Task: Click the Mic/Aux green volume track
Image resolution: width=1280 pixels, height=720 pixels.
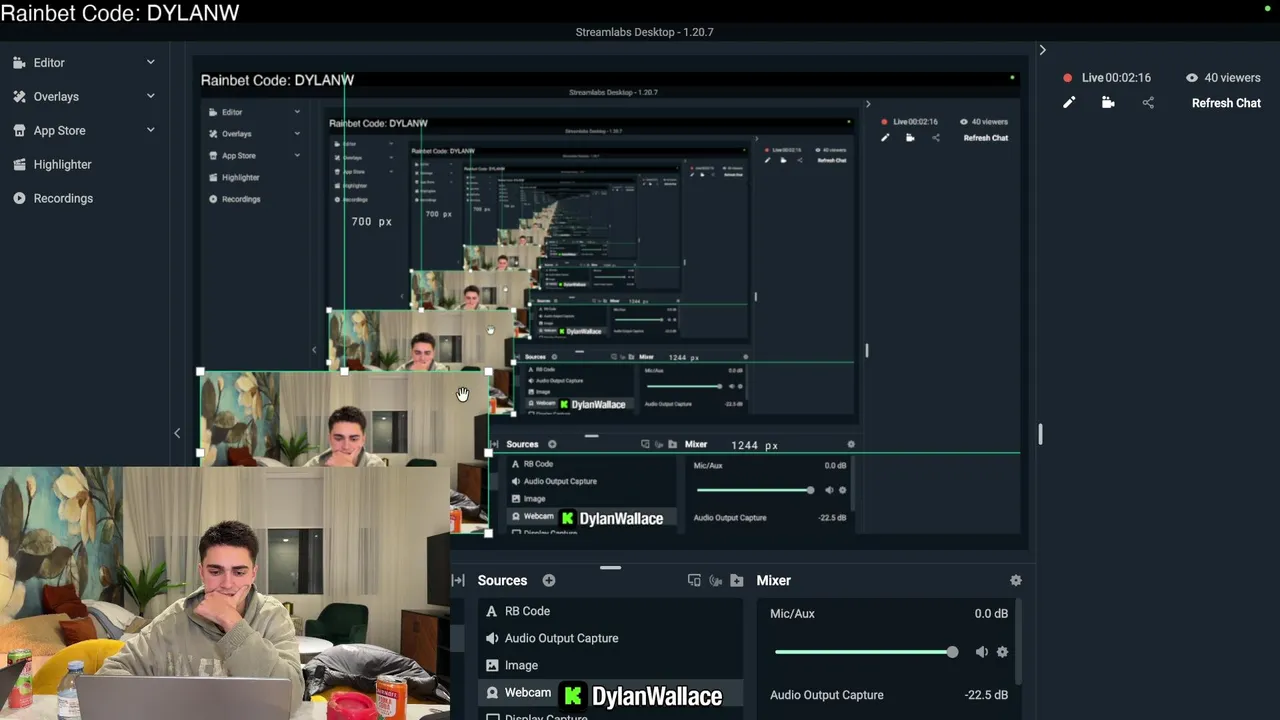Action: (862, 652)
